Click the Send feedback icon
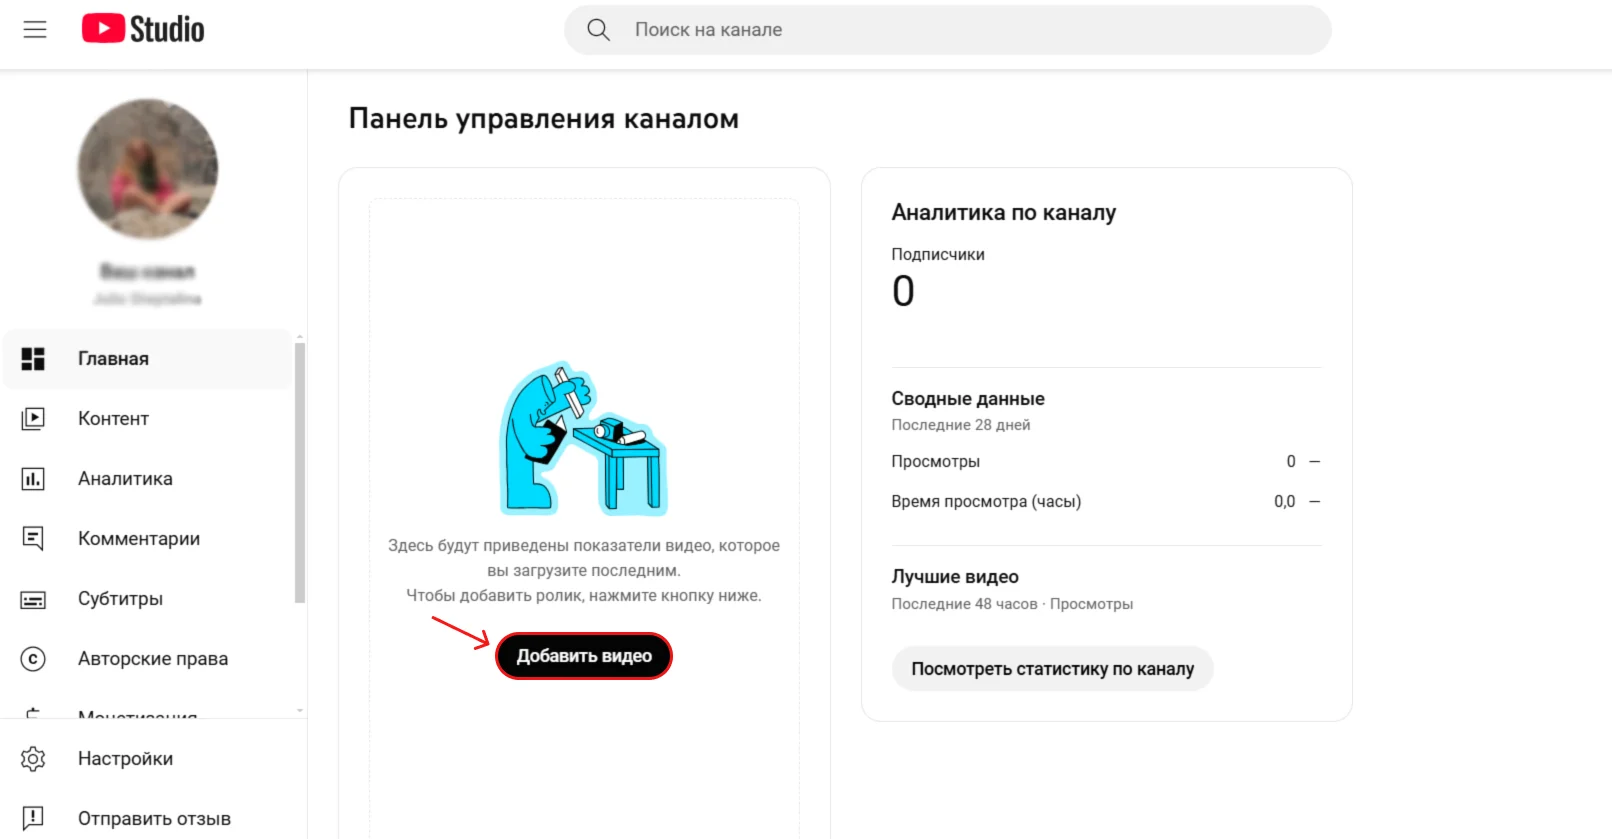Image resolution: width=1612 pixels, height=839 pixels. coord(33,819)
